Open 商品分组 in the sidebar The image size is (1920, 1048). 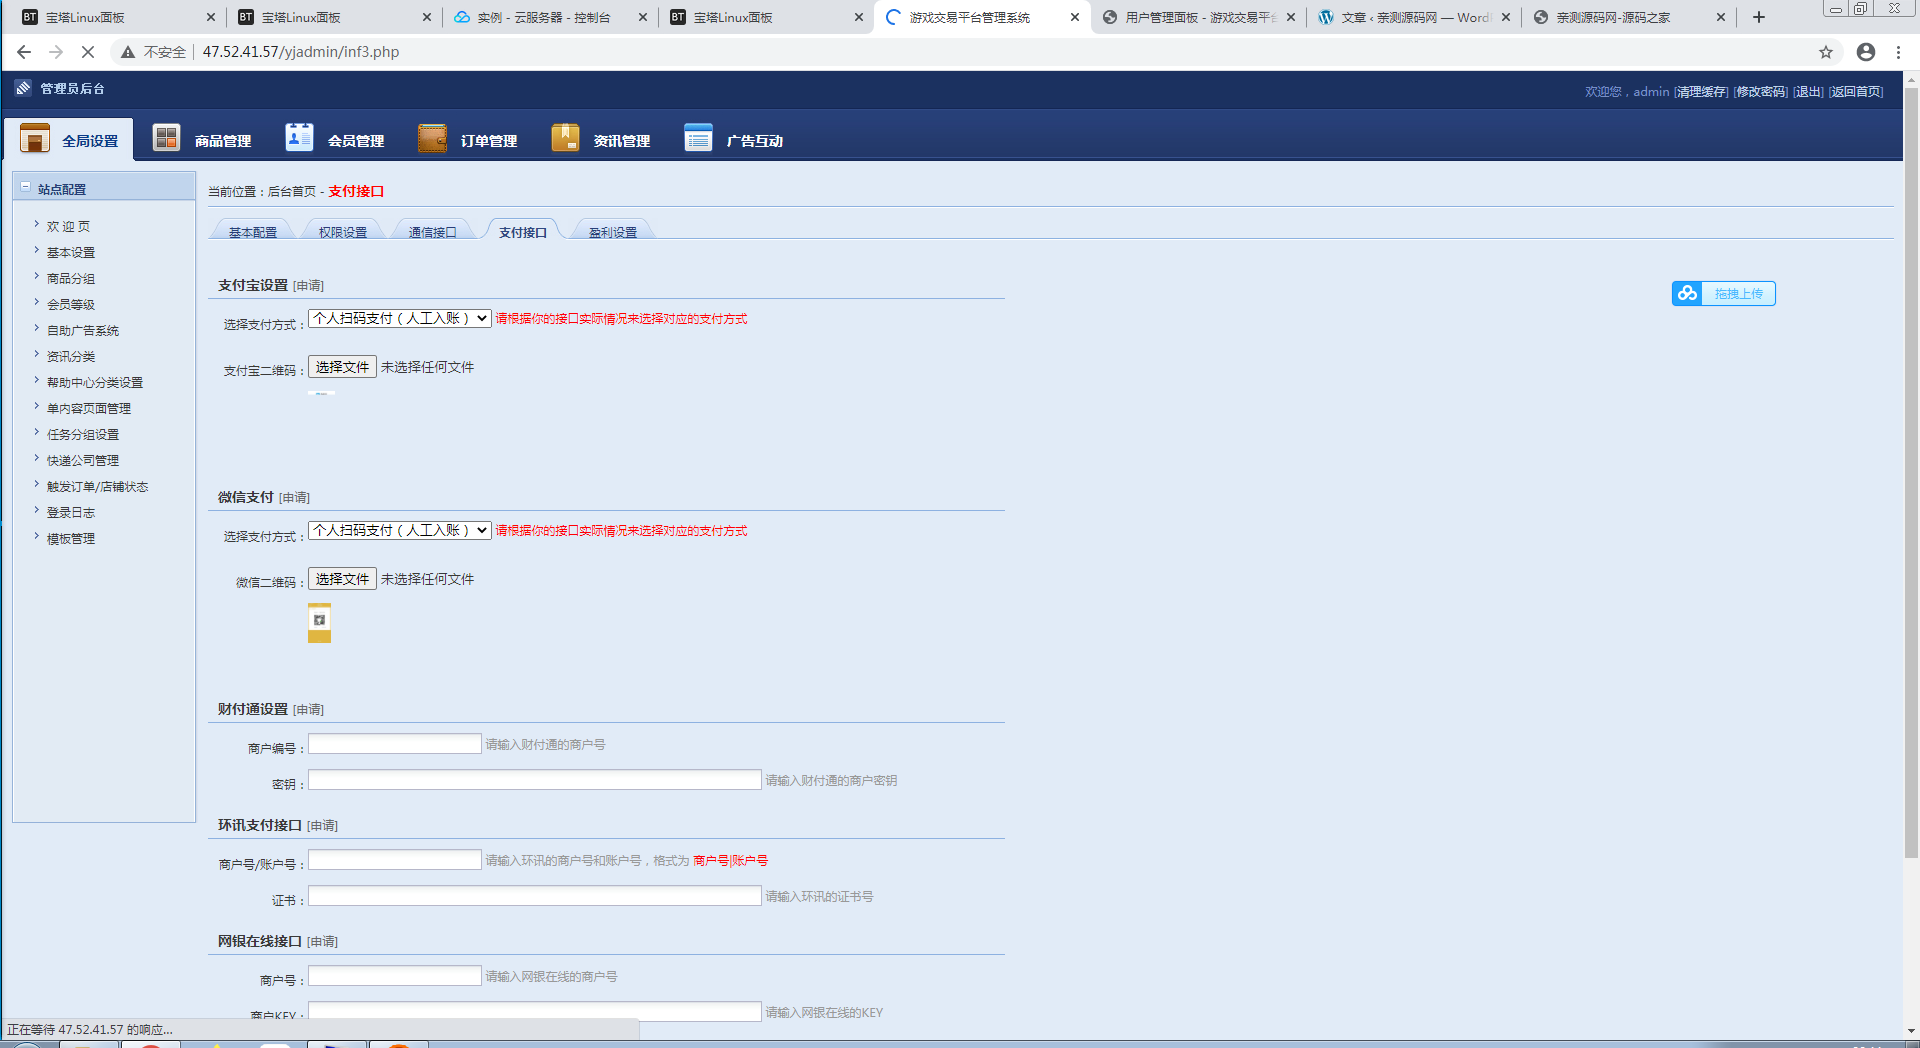[x=71, y=279]
